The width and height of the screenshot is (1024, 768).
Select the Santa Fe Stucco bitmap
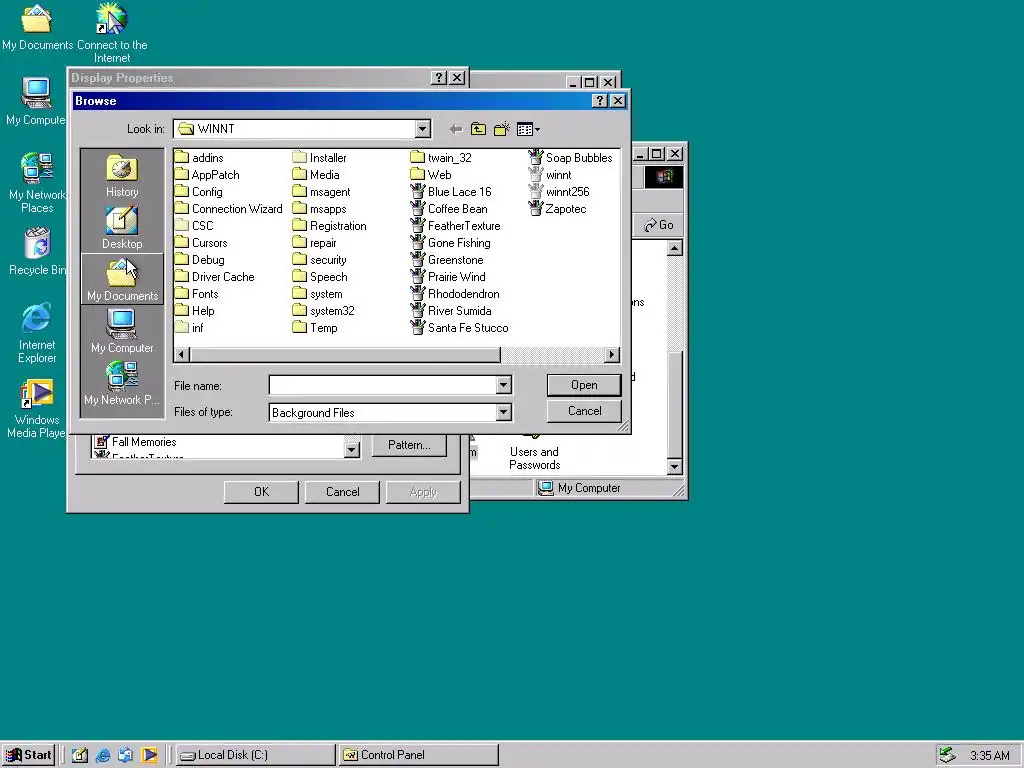point(460,328)
